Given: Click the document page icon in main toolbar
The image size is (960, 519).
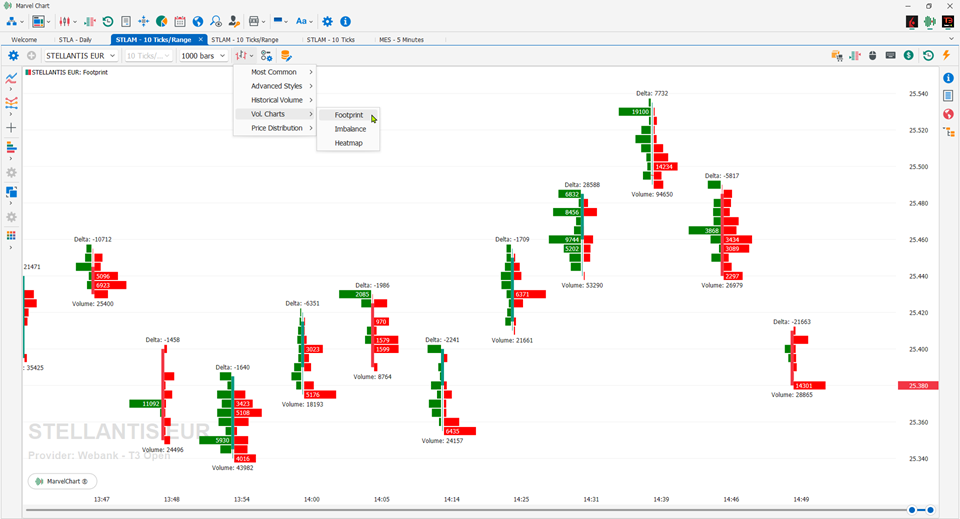Looking at the screenshot, I should (x=126, y=21).
